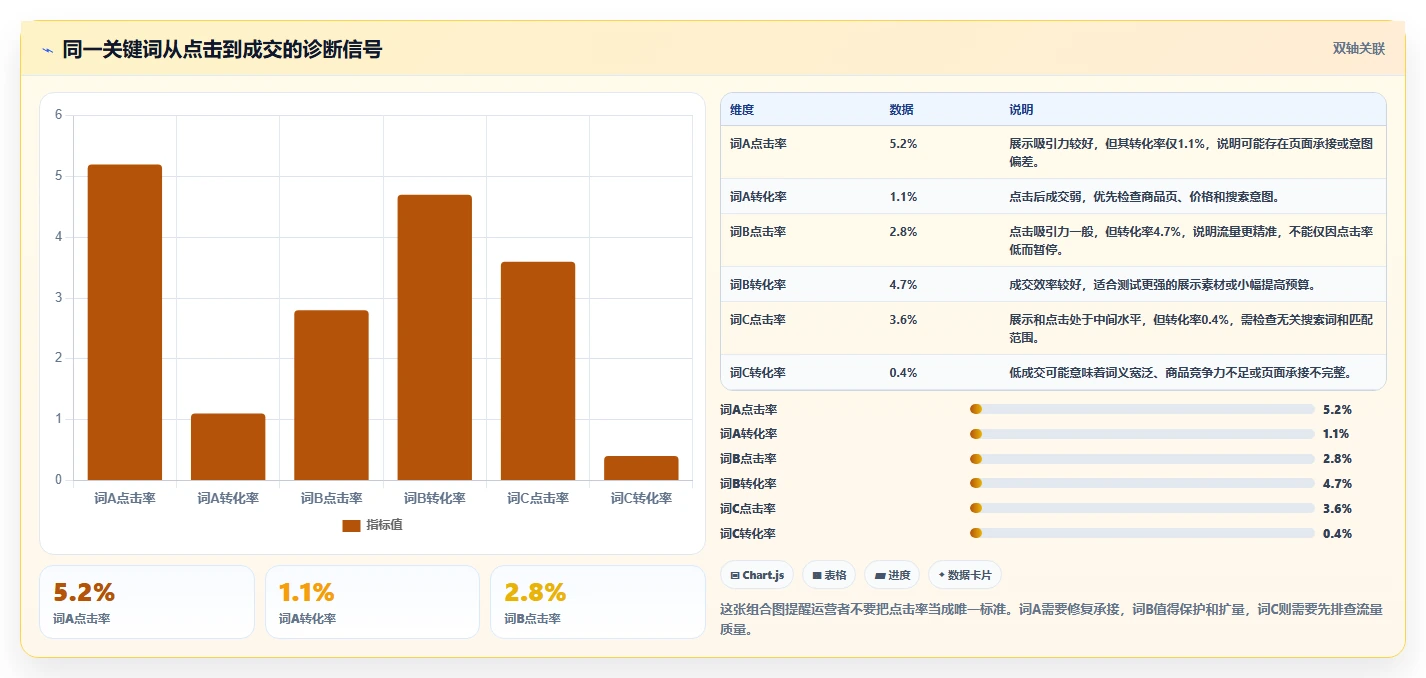Click the 词C点击率 bar in chart
The width and height of the screenshot is (1426, 678).
click(538, 371)
